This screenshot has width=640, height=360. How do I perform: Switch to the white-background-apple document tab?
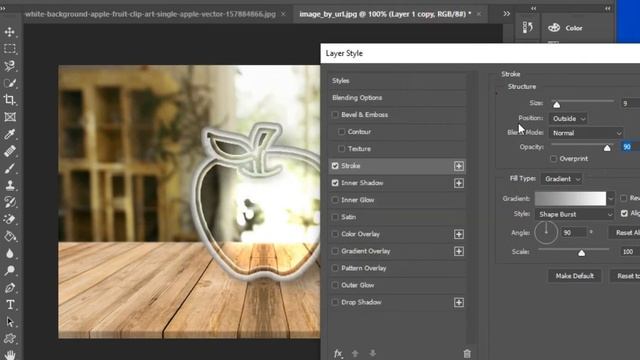tap(150, 14)
